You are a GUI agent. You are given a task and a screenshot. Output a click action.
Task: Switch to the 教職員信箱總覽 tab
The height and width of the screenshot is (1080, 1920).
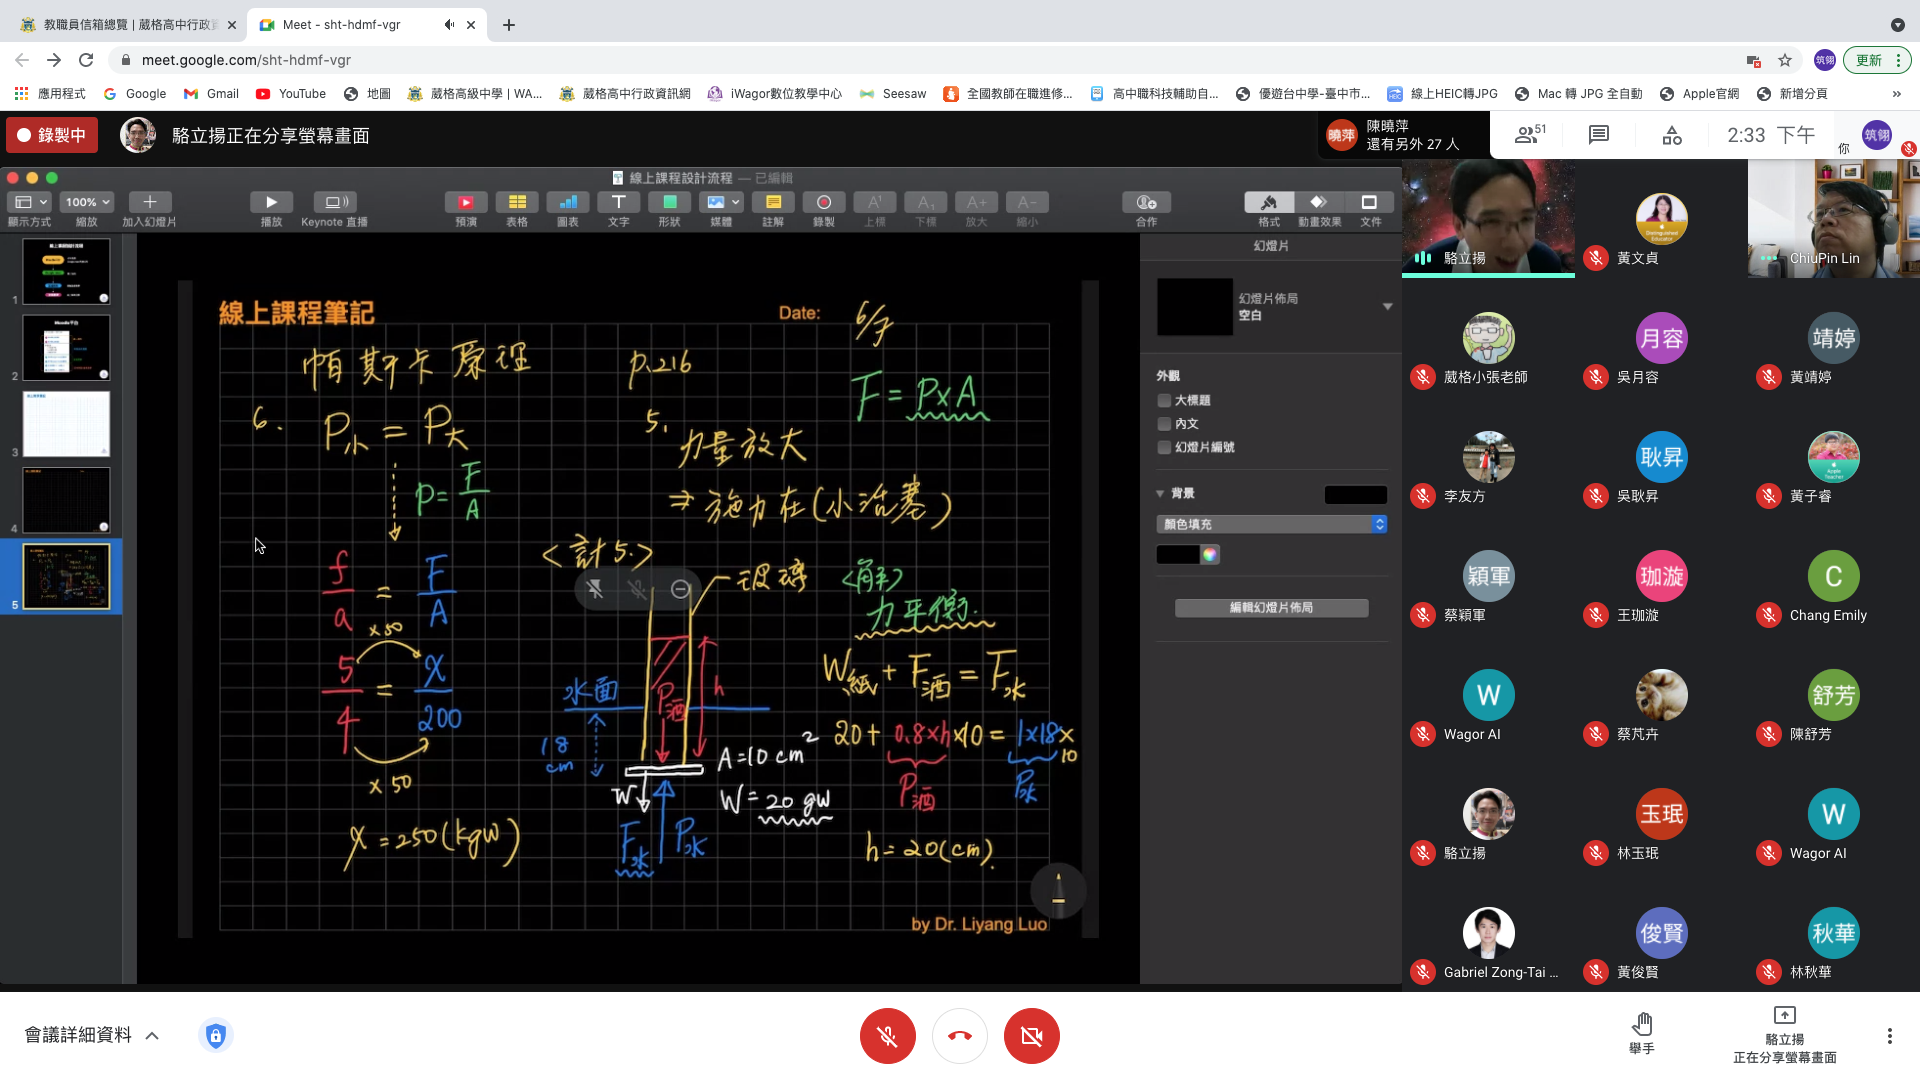coord(128,24)
